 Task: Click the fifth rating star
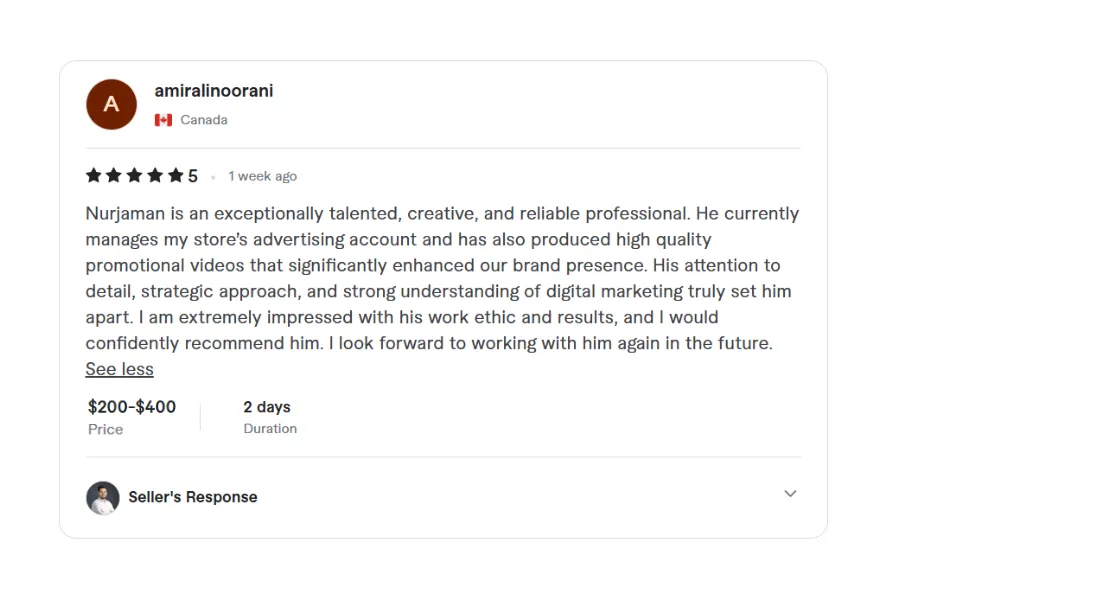click(176, 176)
